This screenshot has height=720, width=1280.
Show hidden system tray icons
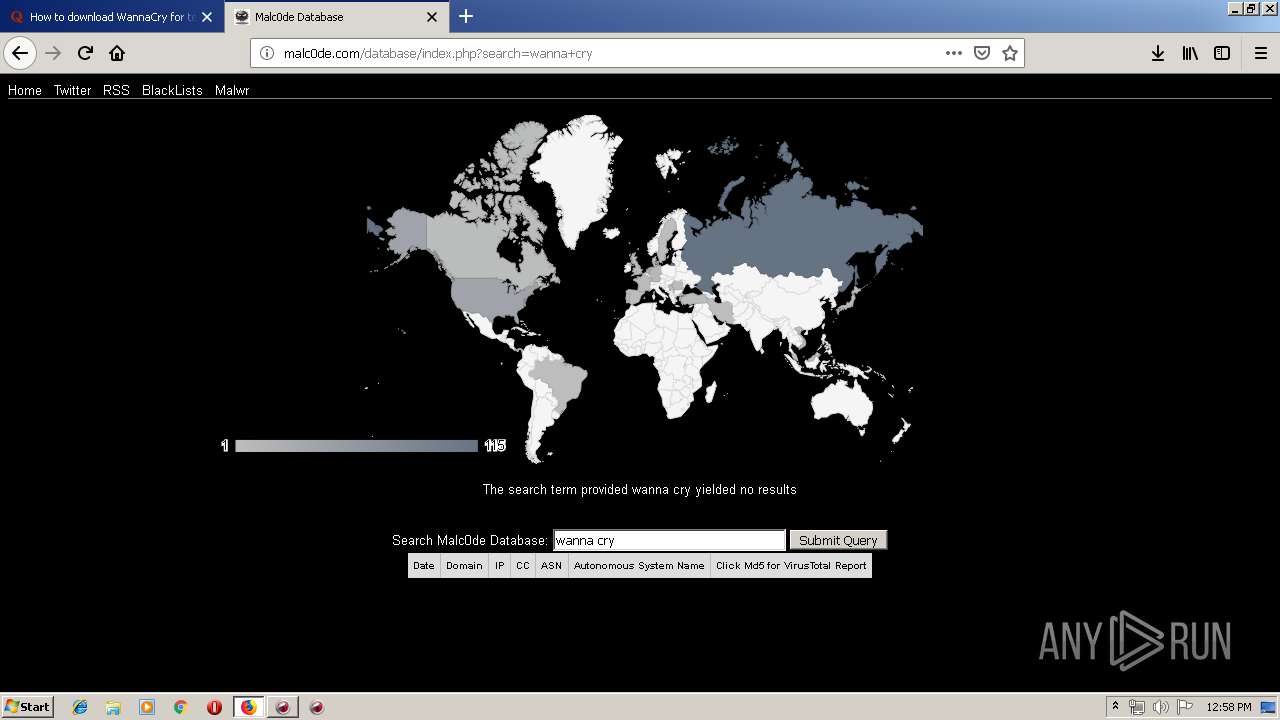tap(1115, 707)
